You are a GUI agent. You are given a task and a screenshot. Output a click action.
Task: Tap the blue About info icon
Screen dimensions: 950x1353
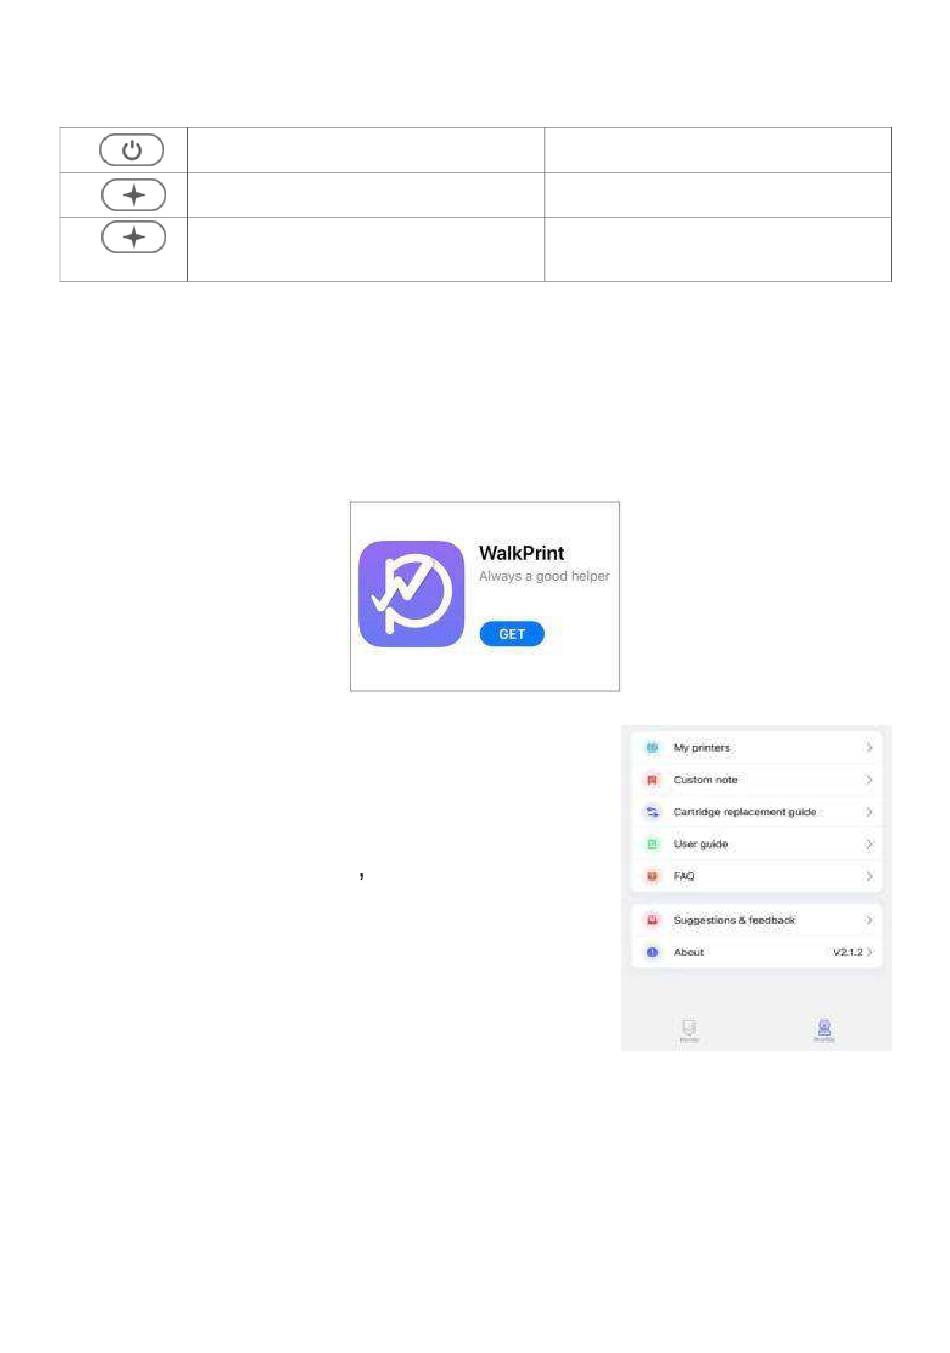(652, 952)
